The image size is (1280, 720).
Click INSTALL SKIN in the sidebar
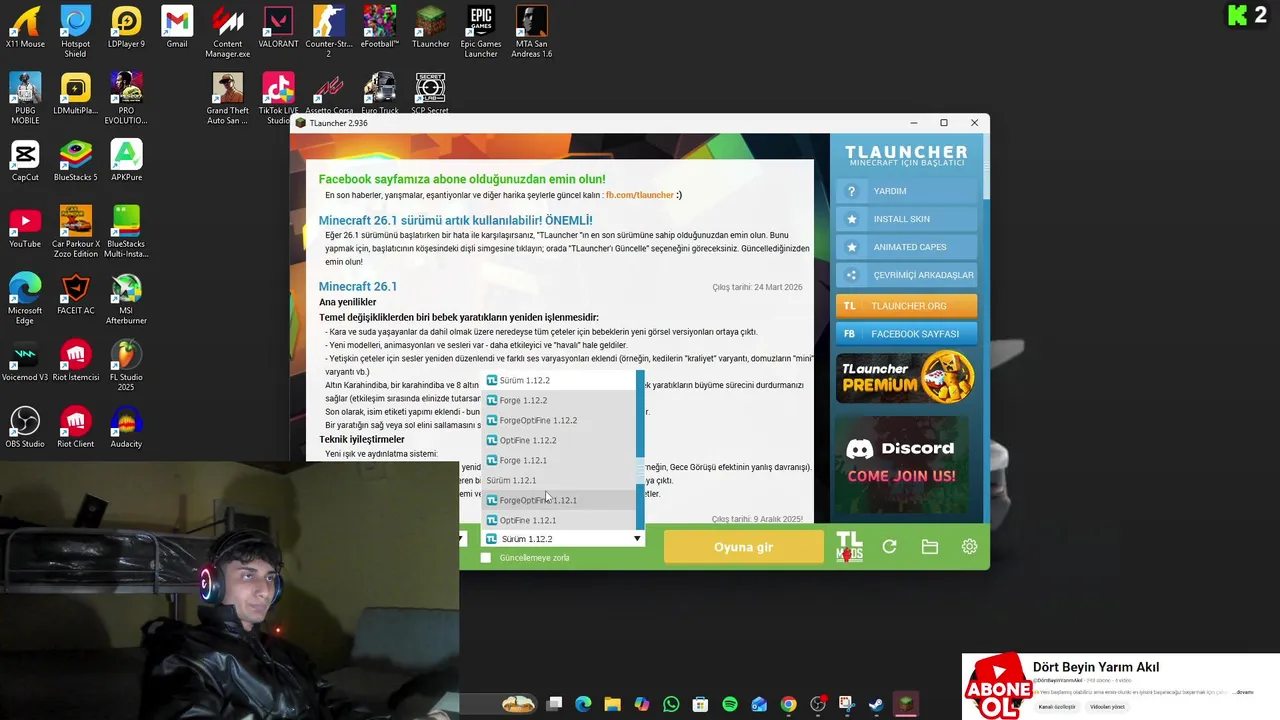pyautogui.click(x=906, y=219)
